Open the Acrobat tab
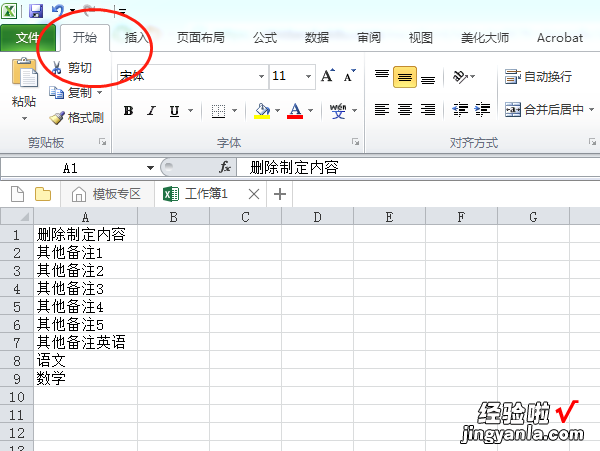600x451 pixels. click(x=560, y=37)
